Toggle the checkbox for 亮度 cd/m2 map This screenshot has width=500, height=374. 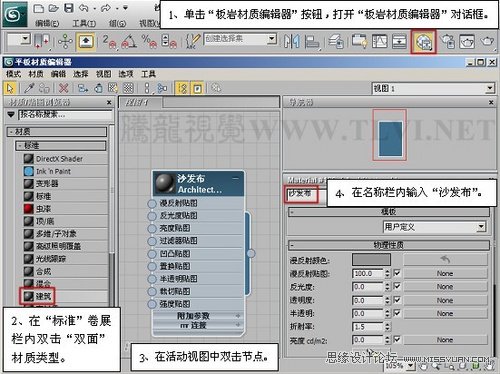click(x=397, y=340)
